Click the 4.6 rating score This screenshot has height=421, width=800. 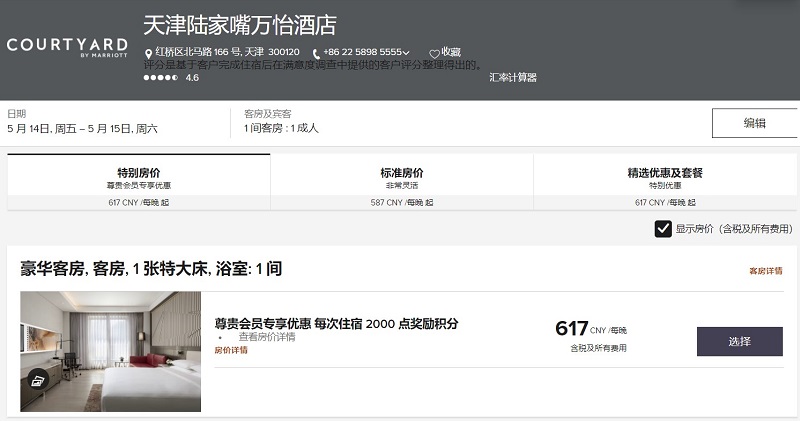point(192,78)
